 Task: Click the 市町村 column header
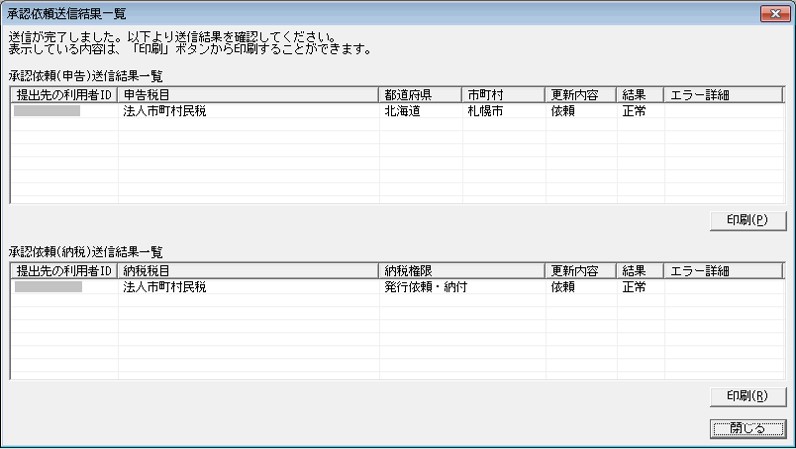click(503, 95)
